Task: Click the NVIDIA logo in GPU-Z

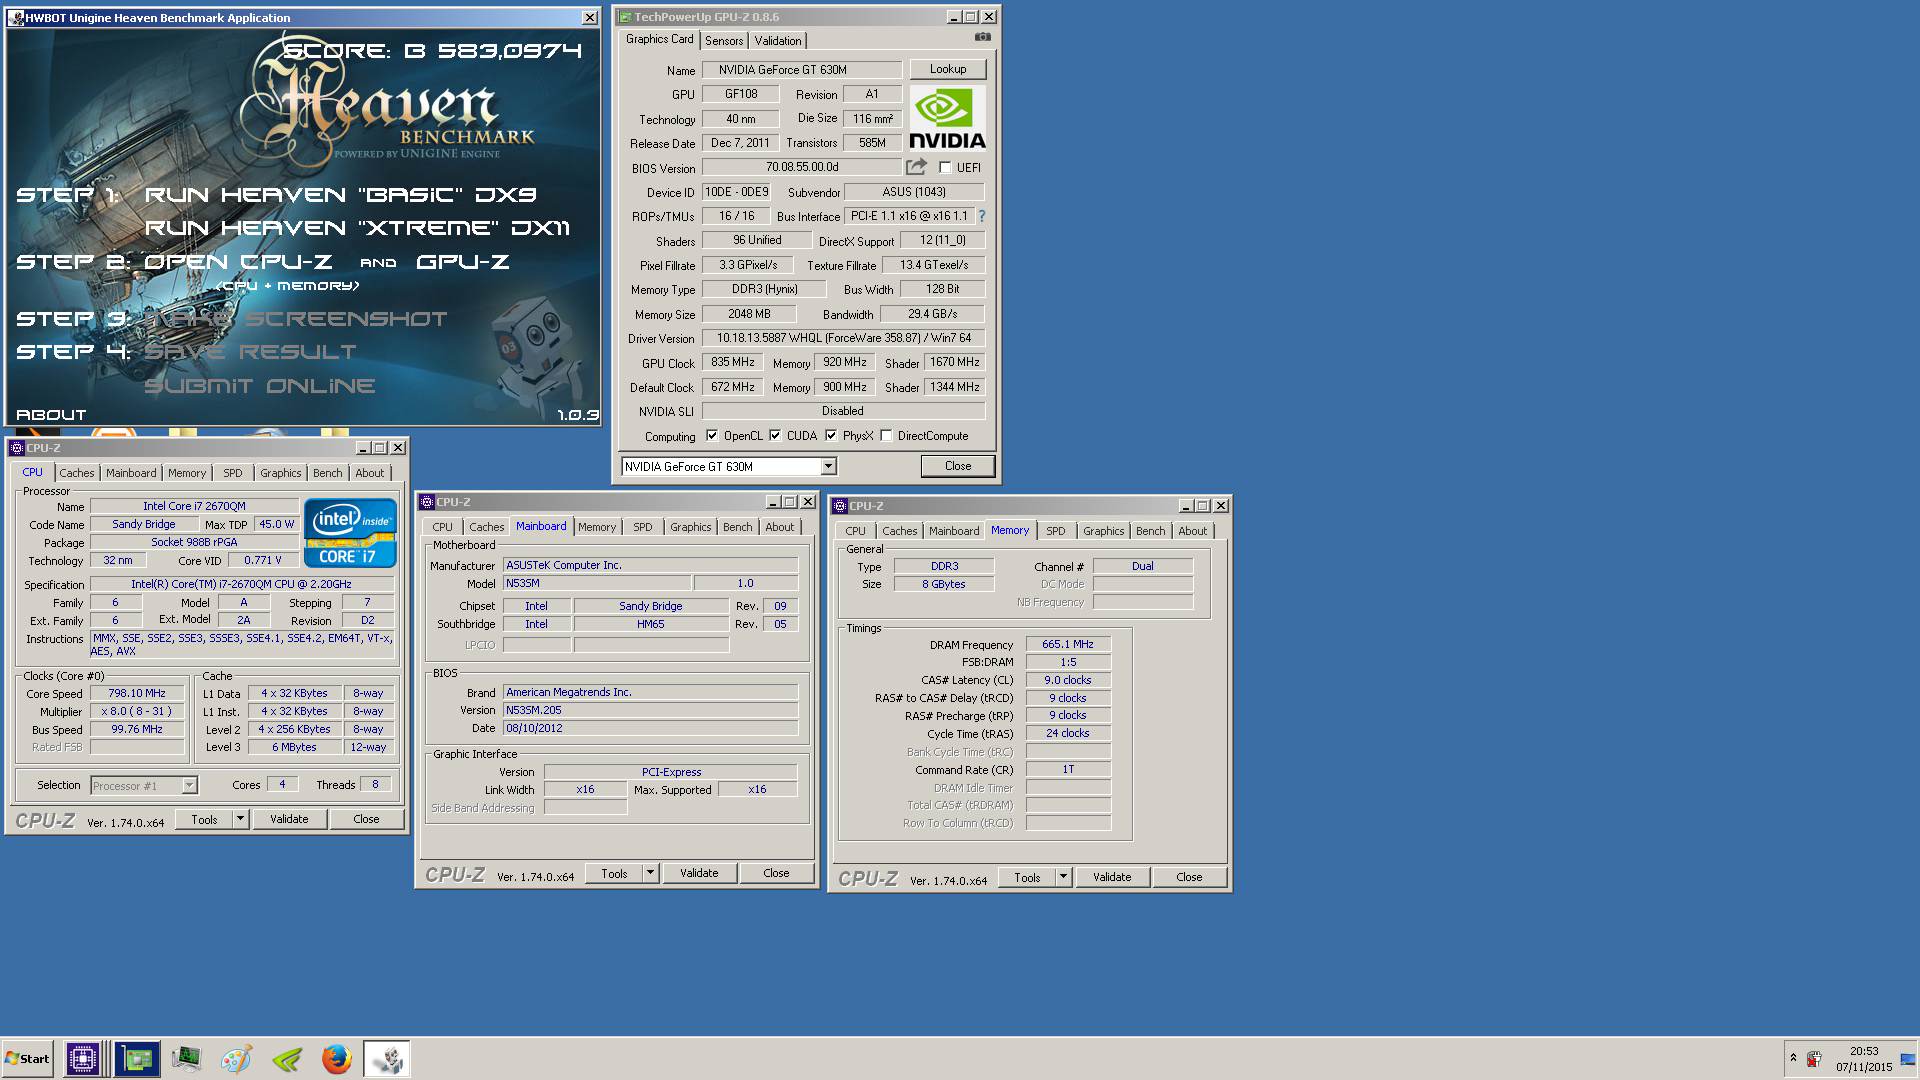Action: click(x=948, y=118)
